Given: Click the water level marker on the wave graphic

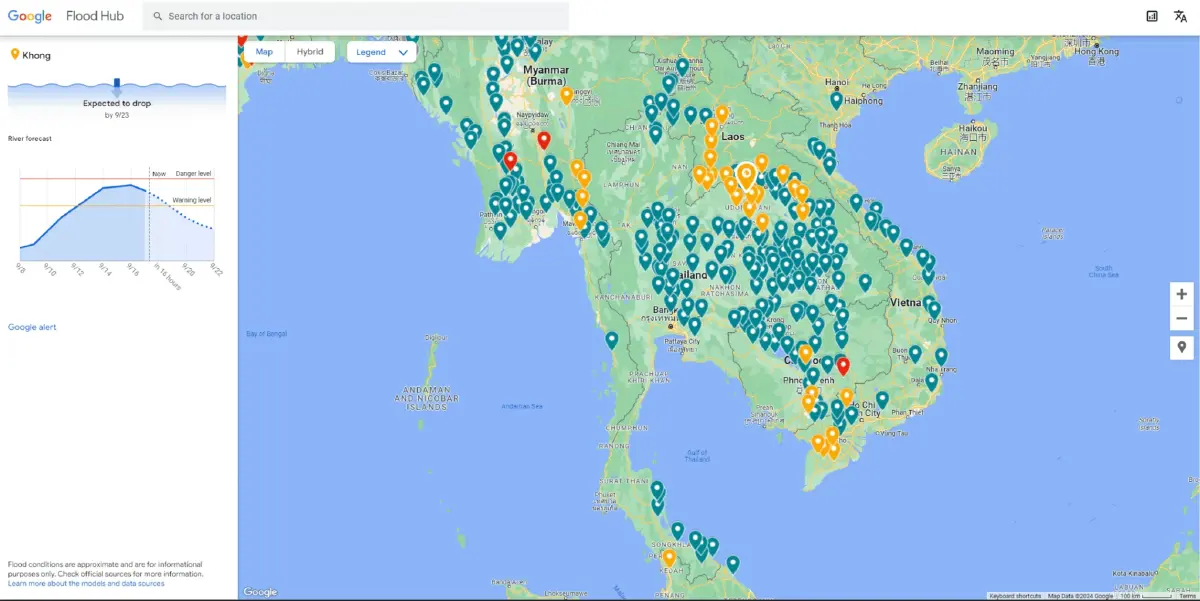Looking at the screenshot, I should pos(117,84).
